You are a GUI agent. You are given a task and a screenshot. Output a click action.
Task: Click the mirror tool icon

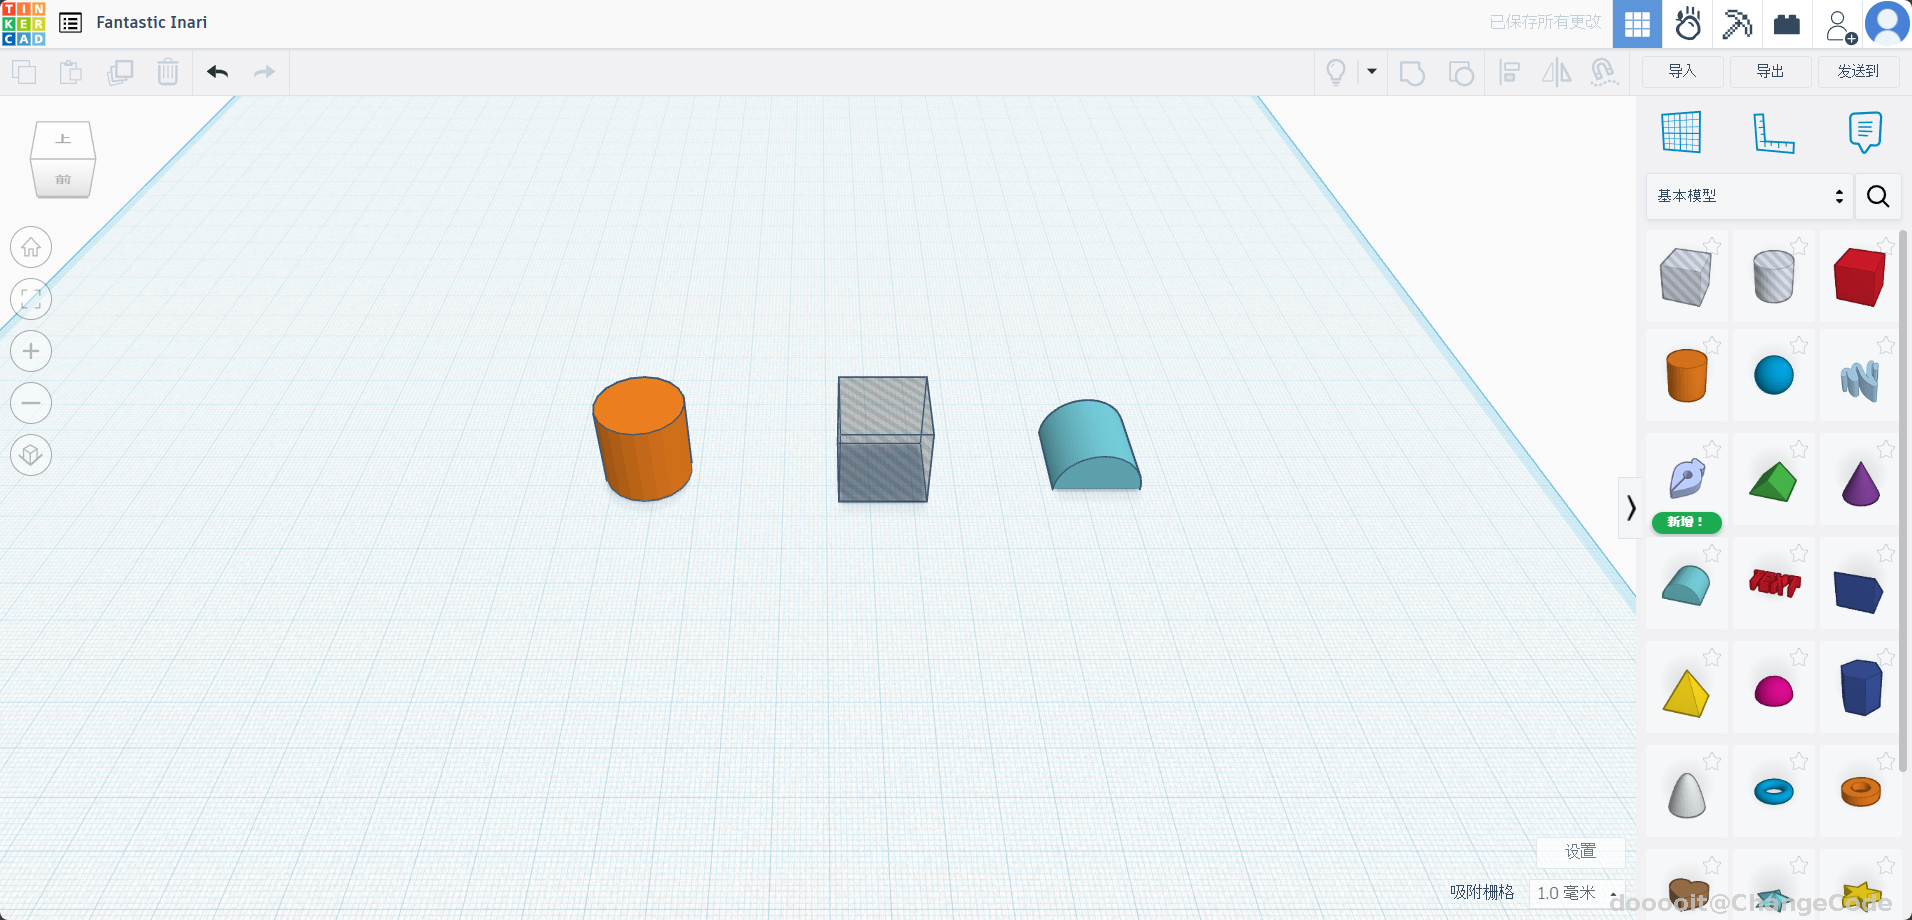pos(1557,72)
